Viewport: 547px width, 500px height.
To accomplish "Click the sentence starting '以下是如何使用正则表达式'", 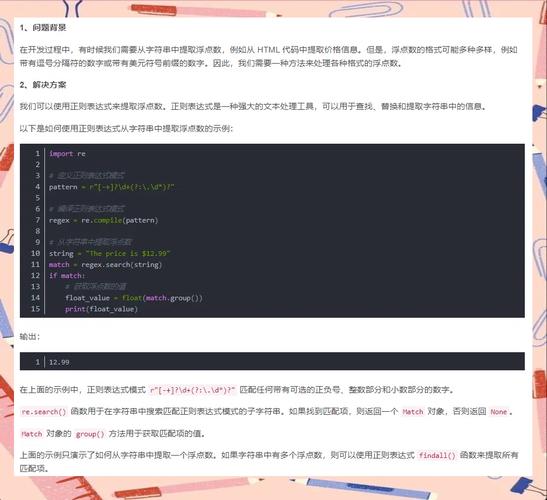I will tap(126, 129).
